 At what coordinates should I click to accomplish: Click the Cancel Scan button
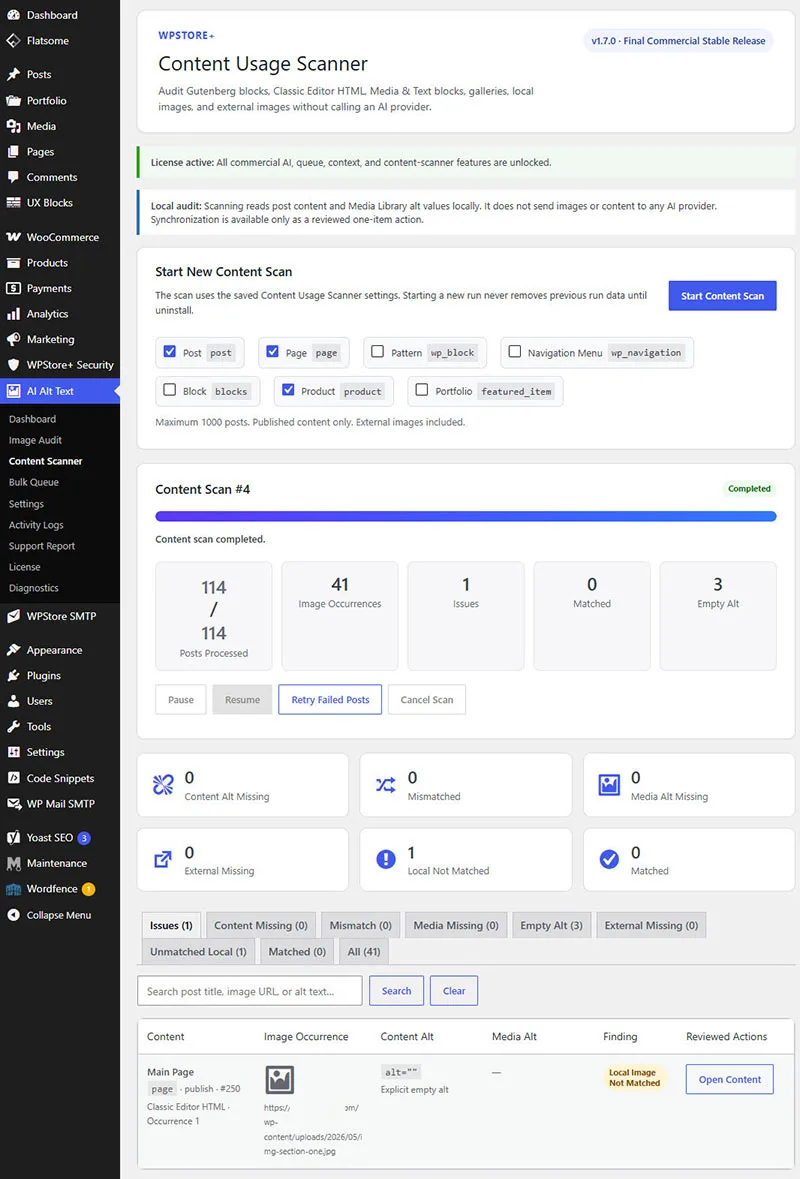pyautogui.click(x=426, y=699)
